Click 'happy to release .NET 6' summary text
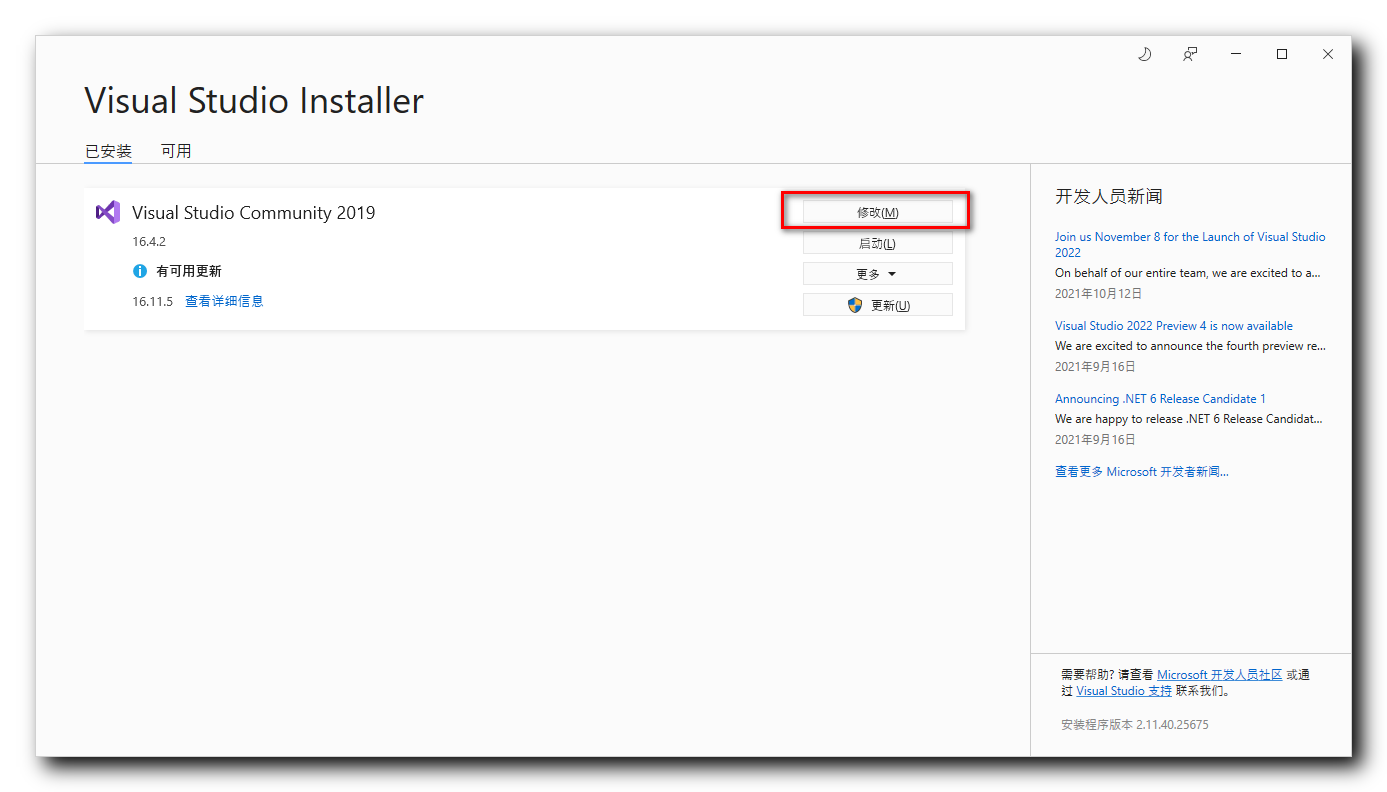The image size is (1387, 792). click(x=1190, y=419)
